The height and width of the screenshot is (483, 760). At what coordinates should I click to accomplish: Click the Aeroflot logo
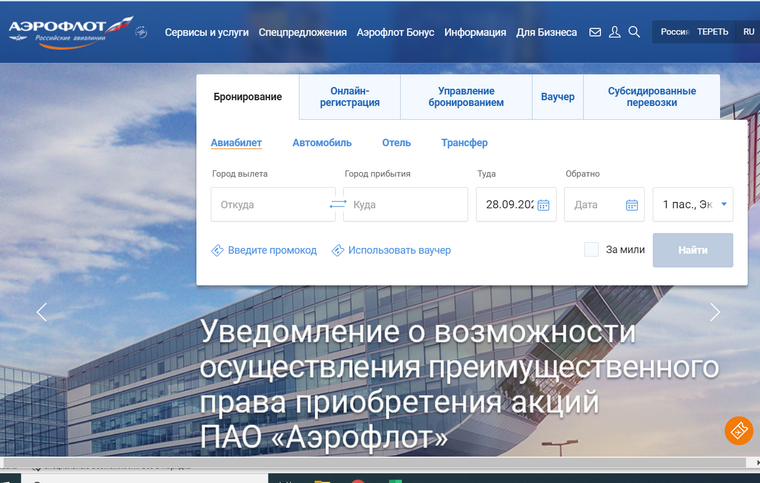click(x=70, y=32)
